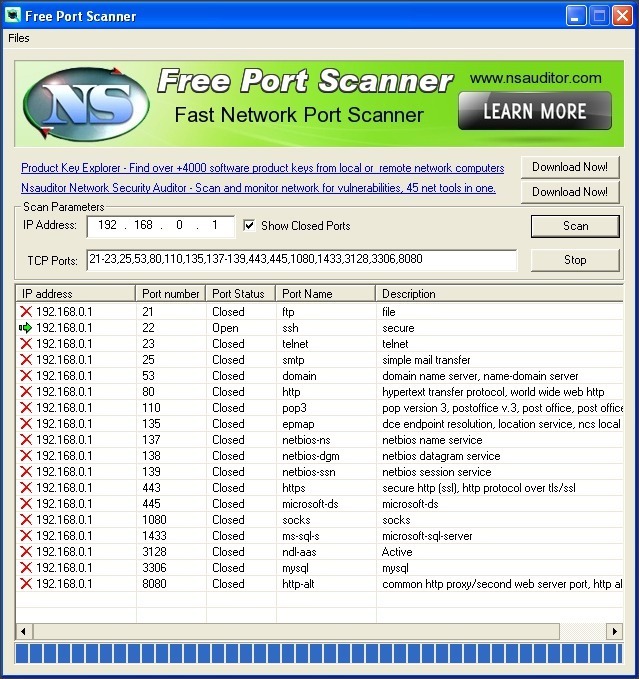639x679 pixels.
Task: Sort by the Port Status column header
Action: pyautogui.click(x=240, y=294)
